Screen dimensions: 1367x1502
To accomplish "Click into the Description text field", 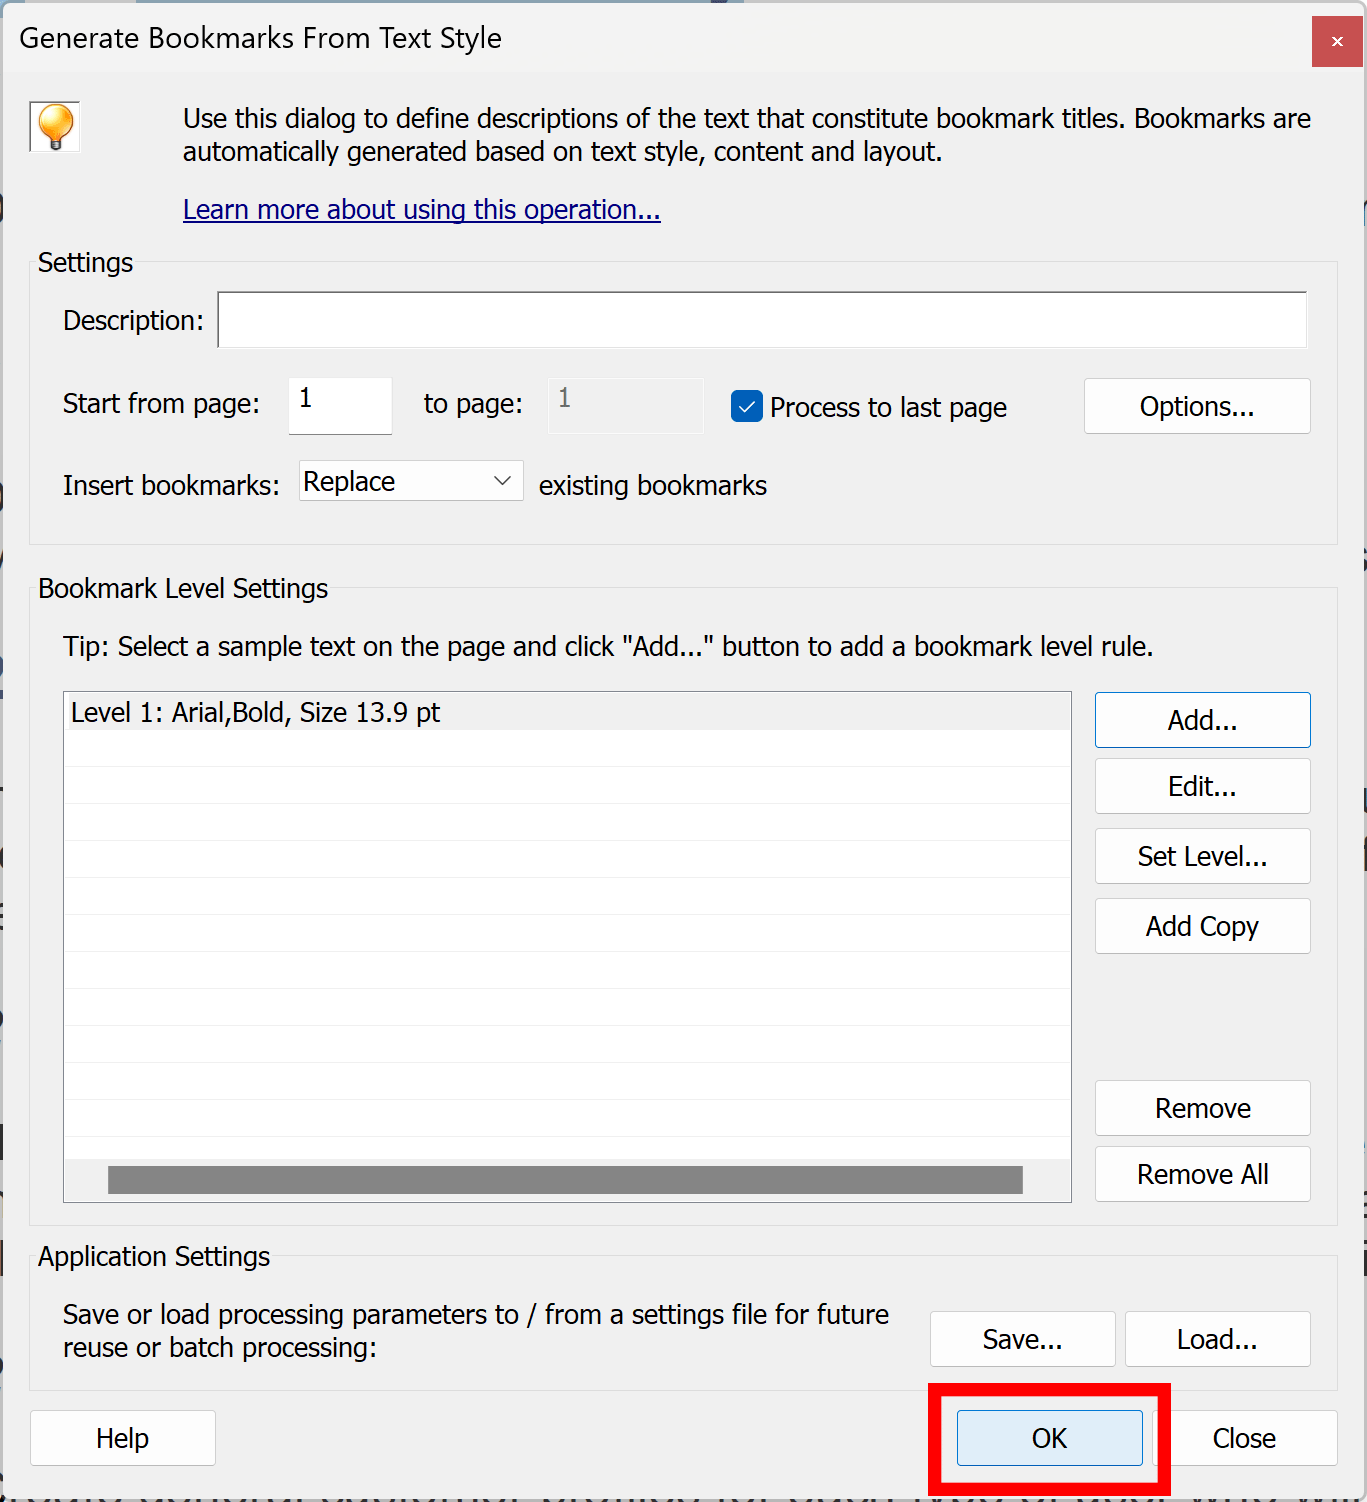I will [x=762, y=320].
